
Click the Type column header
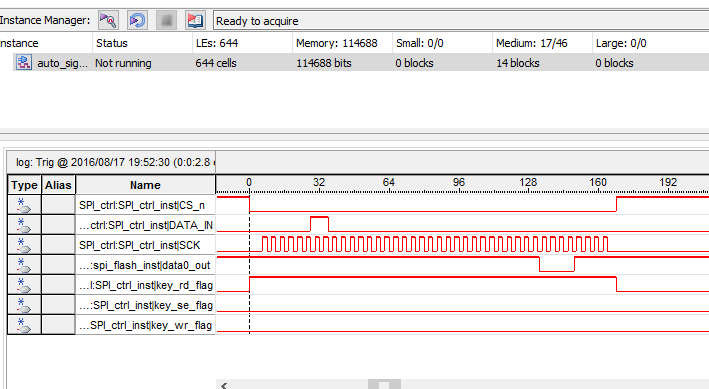tap(24, 185)
